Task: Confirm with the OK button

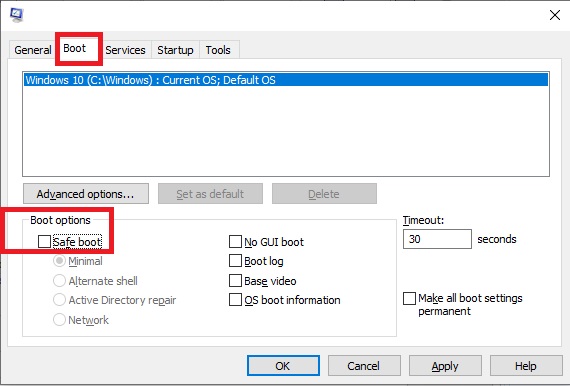Action: click(283, 366)
